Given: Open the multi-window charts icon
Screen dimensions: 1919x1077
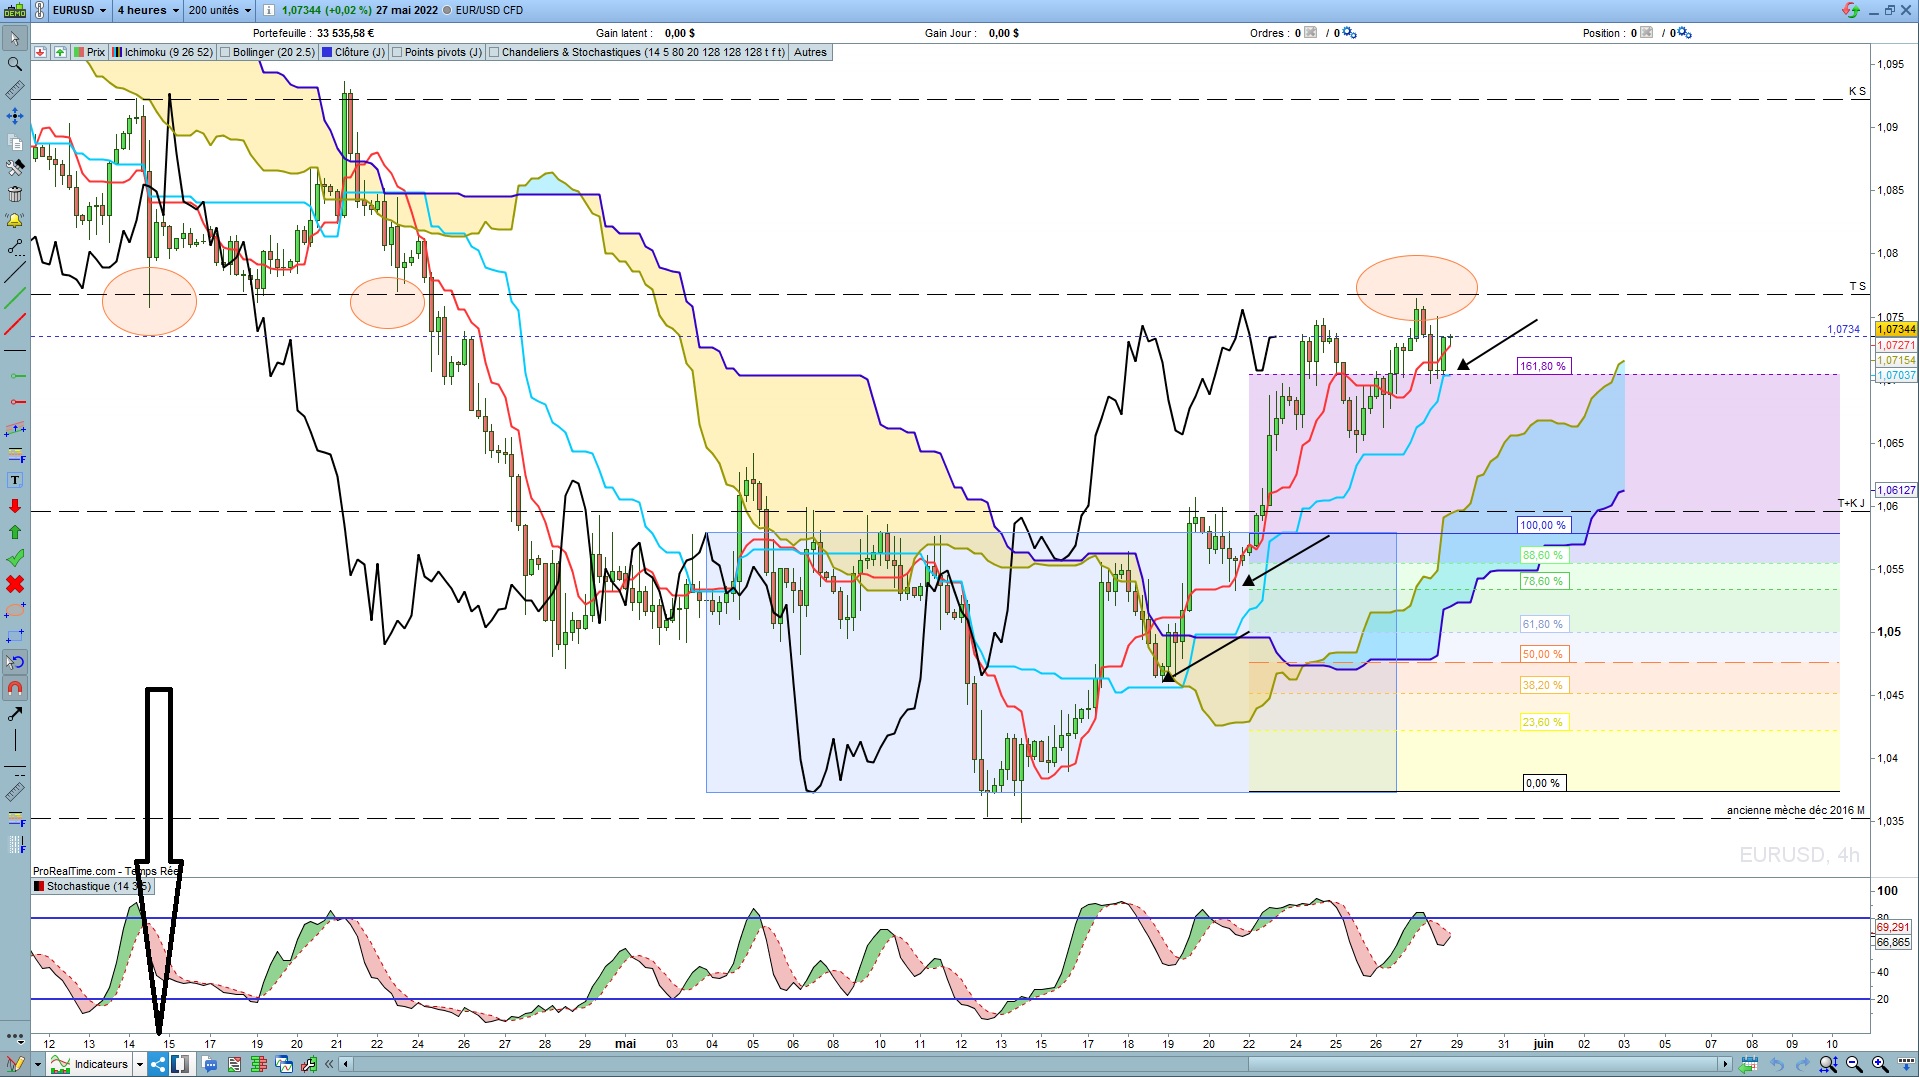Looking at the screenshot, I should coord(283,1065).
